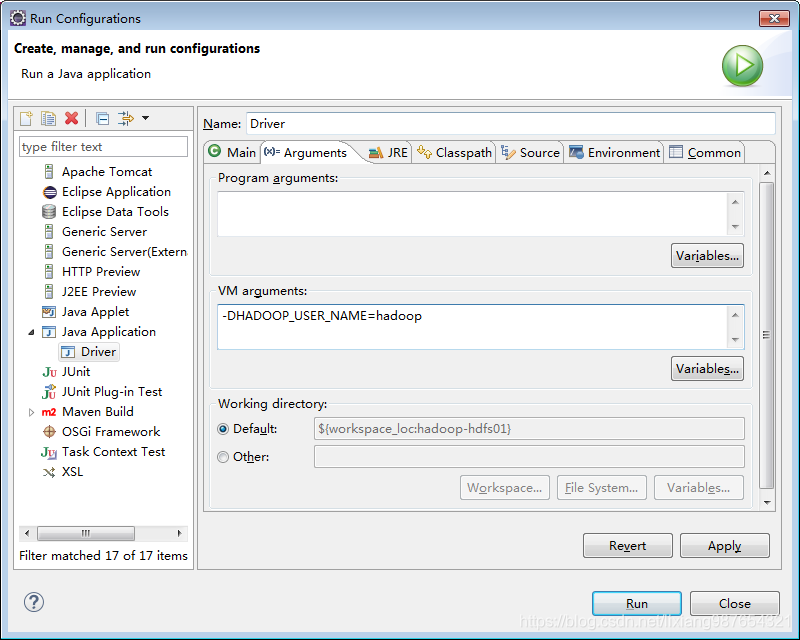Click the XSL icon in tree

pos(49,472)
